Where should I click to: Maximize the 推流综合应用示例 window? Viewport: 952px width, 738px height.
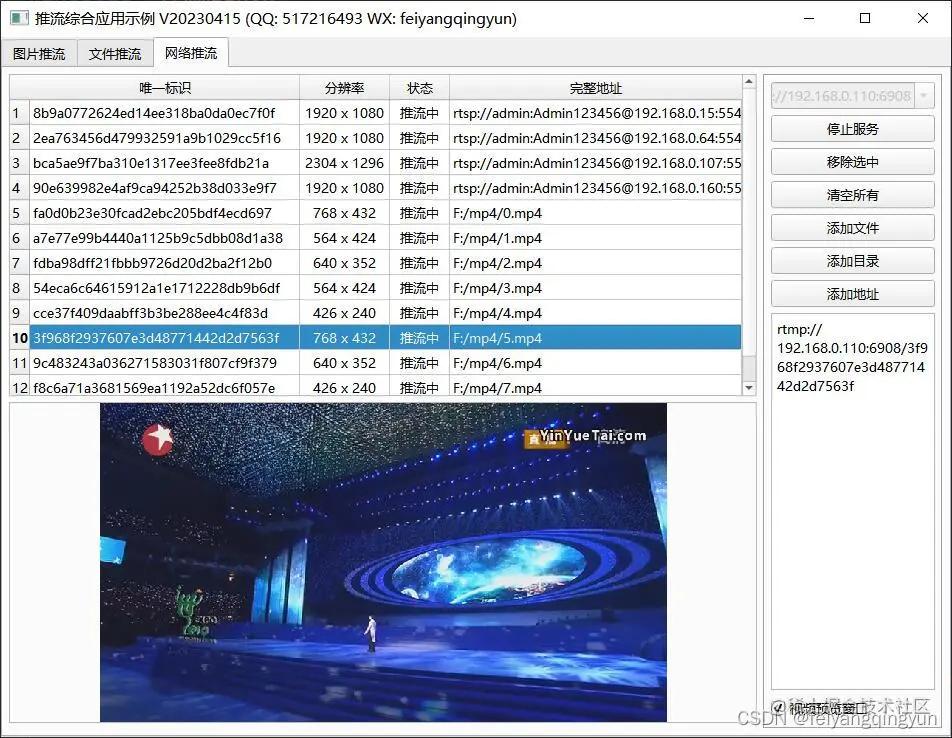[x=865, y=18]
